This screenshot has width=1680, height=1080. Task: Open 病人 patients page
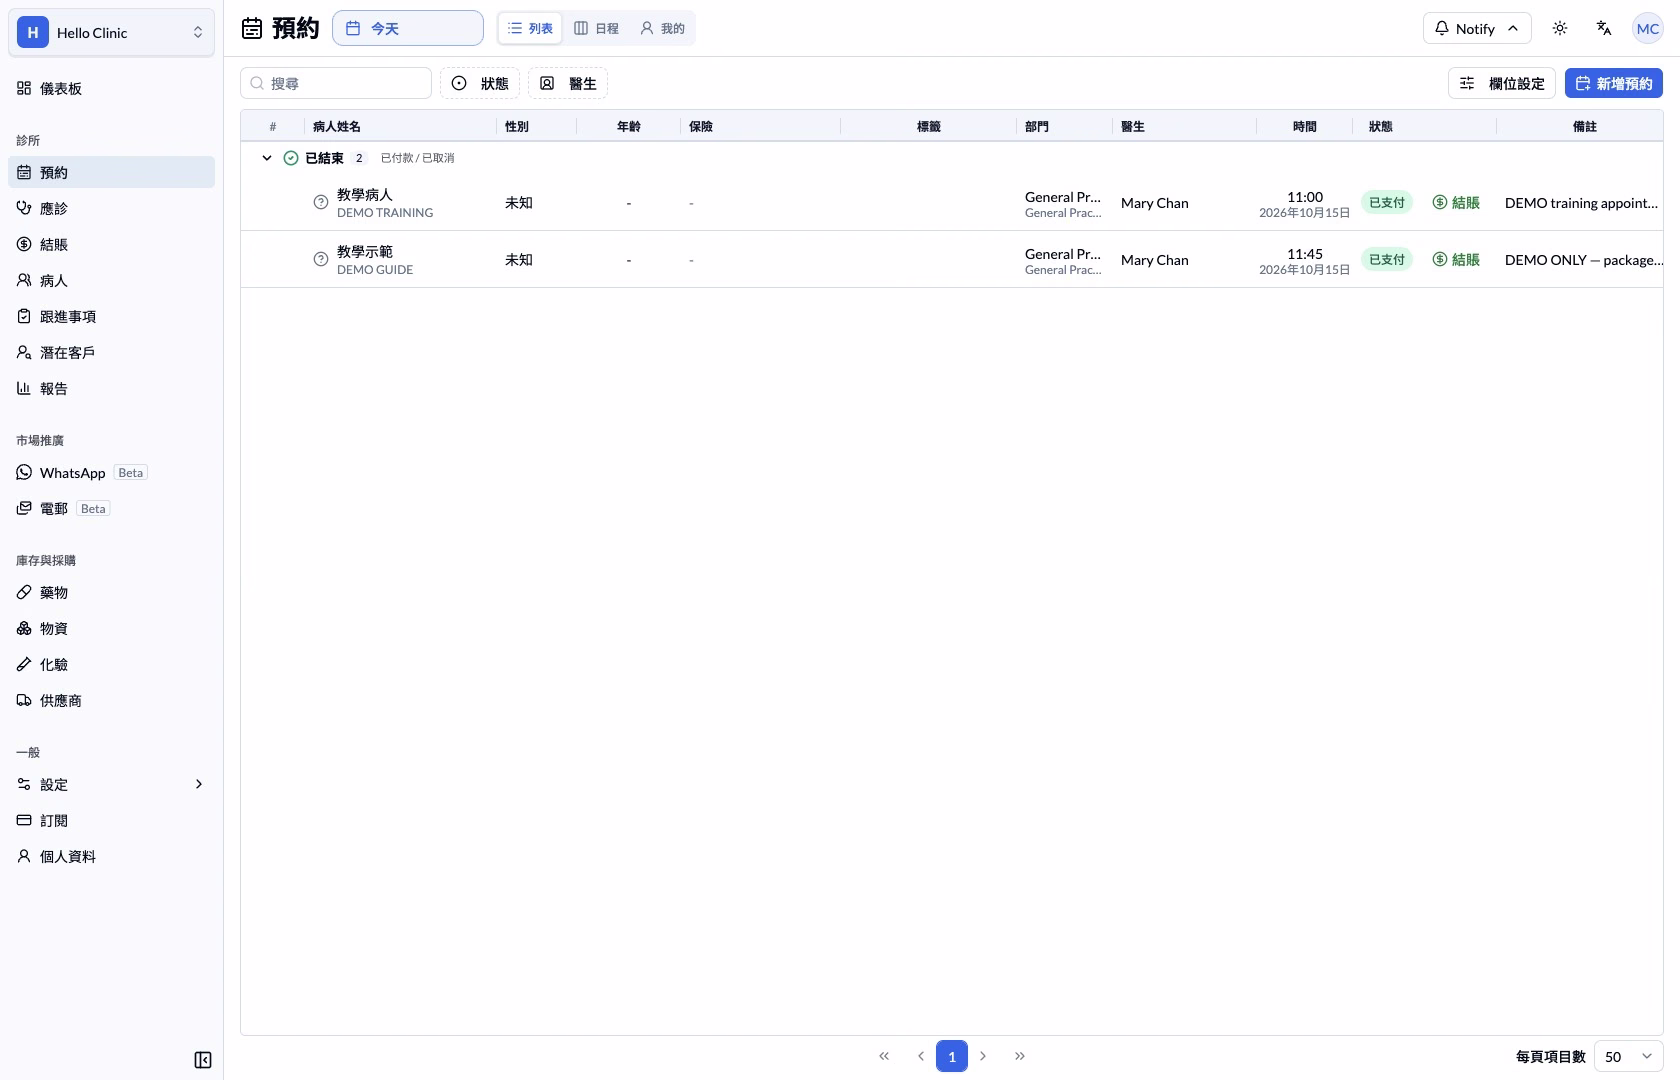[111, 281]
